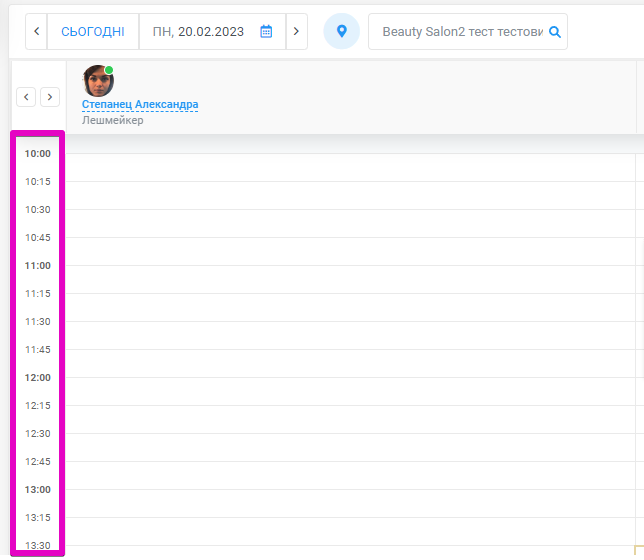644x560 pixels.
Task: Select the 10:15 time label
Action: (x=38, y=182)
